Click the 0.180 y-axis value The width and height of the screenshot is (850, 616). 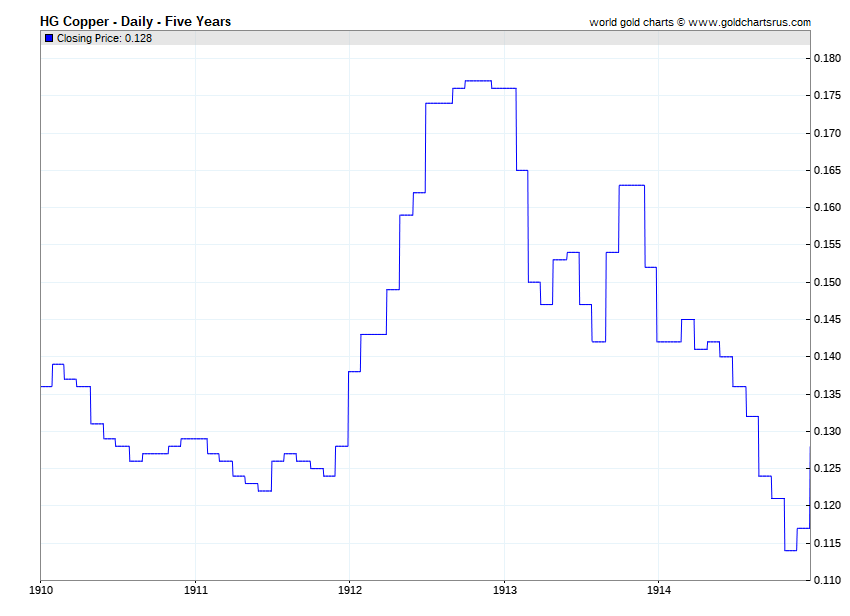[827, 58]
